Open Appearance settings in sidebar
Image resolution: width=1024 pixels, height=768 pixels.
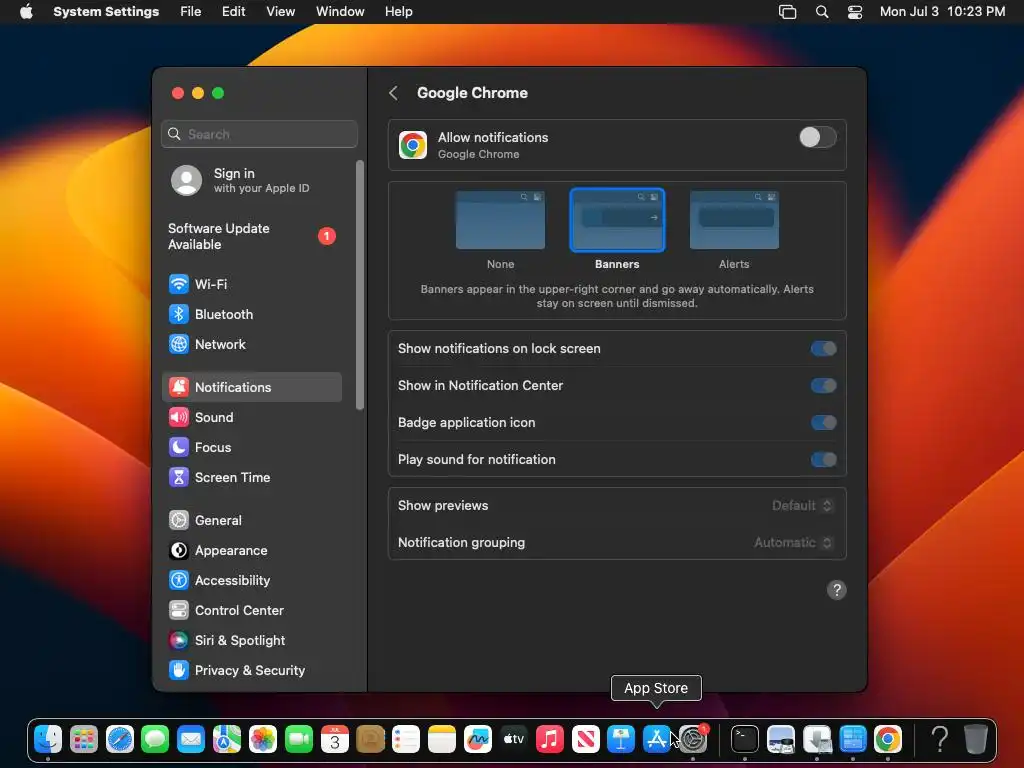251,551
